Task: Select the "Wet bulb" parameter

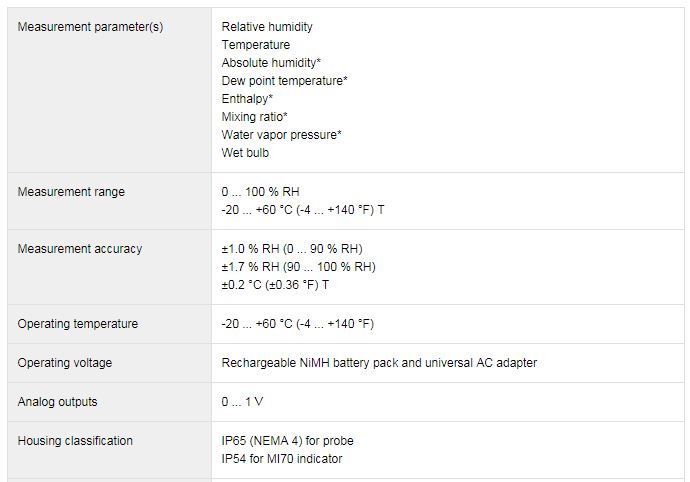Action: [x=245, y=153]
